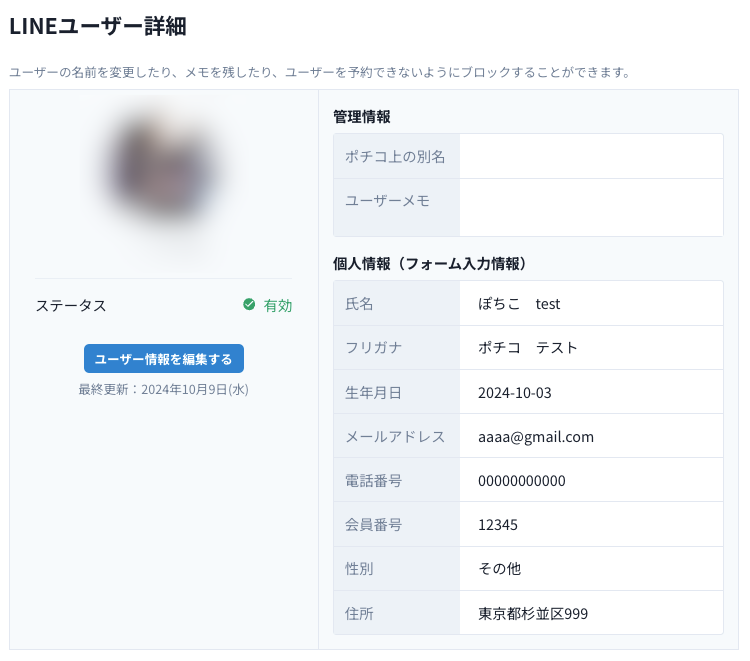Click the email address aaaa@gmail.com
The height and width of the screenshot is (661, 750).
536,436
